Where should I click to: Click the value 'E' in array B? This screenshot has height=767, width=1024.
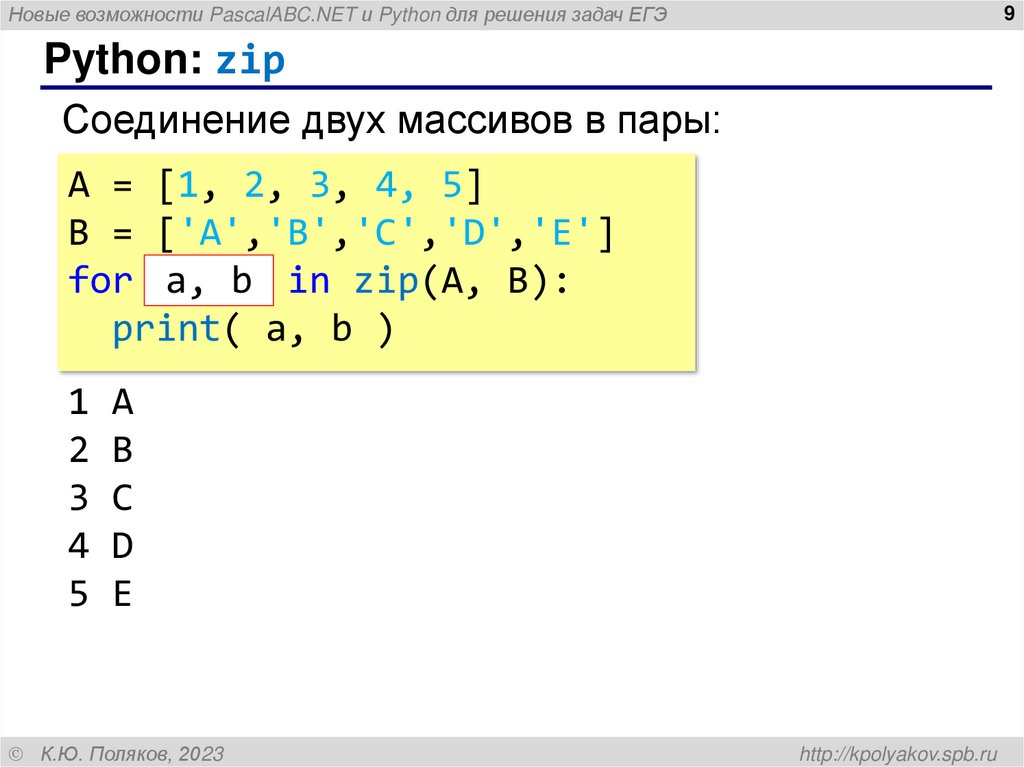click(562, 232)
